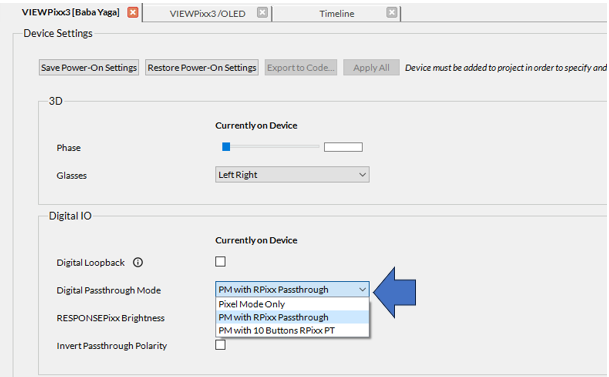Click the Export to Code button

[301, 68]
